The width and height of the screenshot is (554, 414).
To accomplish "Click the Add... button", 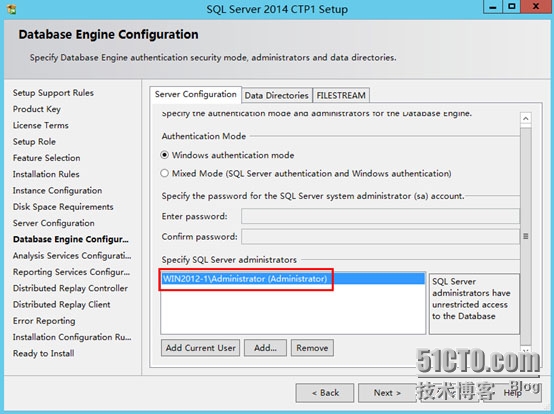I will [265, 348].
